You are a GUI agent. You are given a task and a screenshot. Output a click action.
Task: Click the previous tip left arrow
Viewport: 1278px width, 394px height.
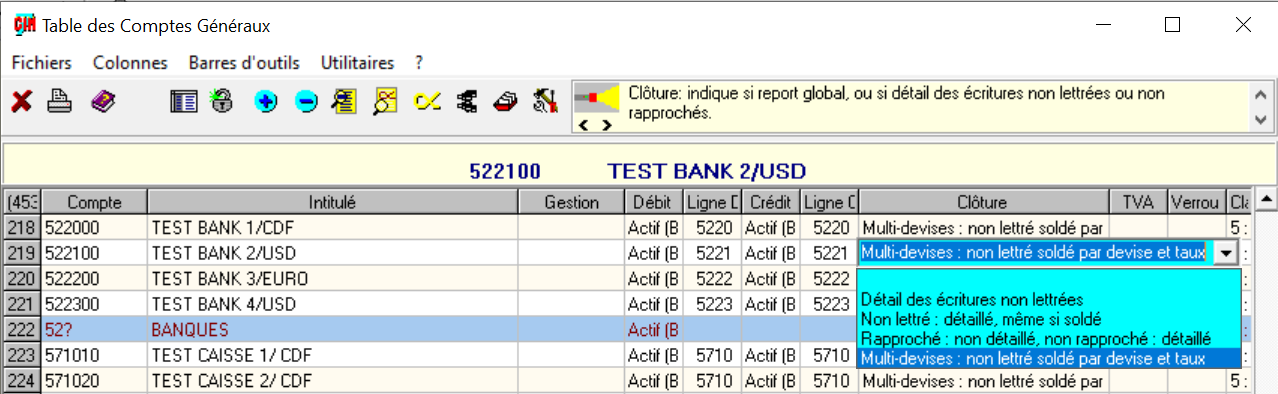tap(584, 125)
